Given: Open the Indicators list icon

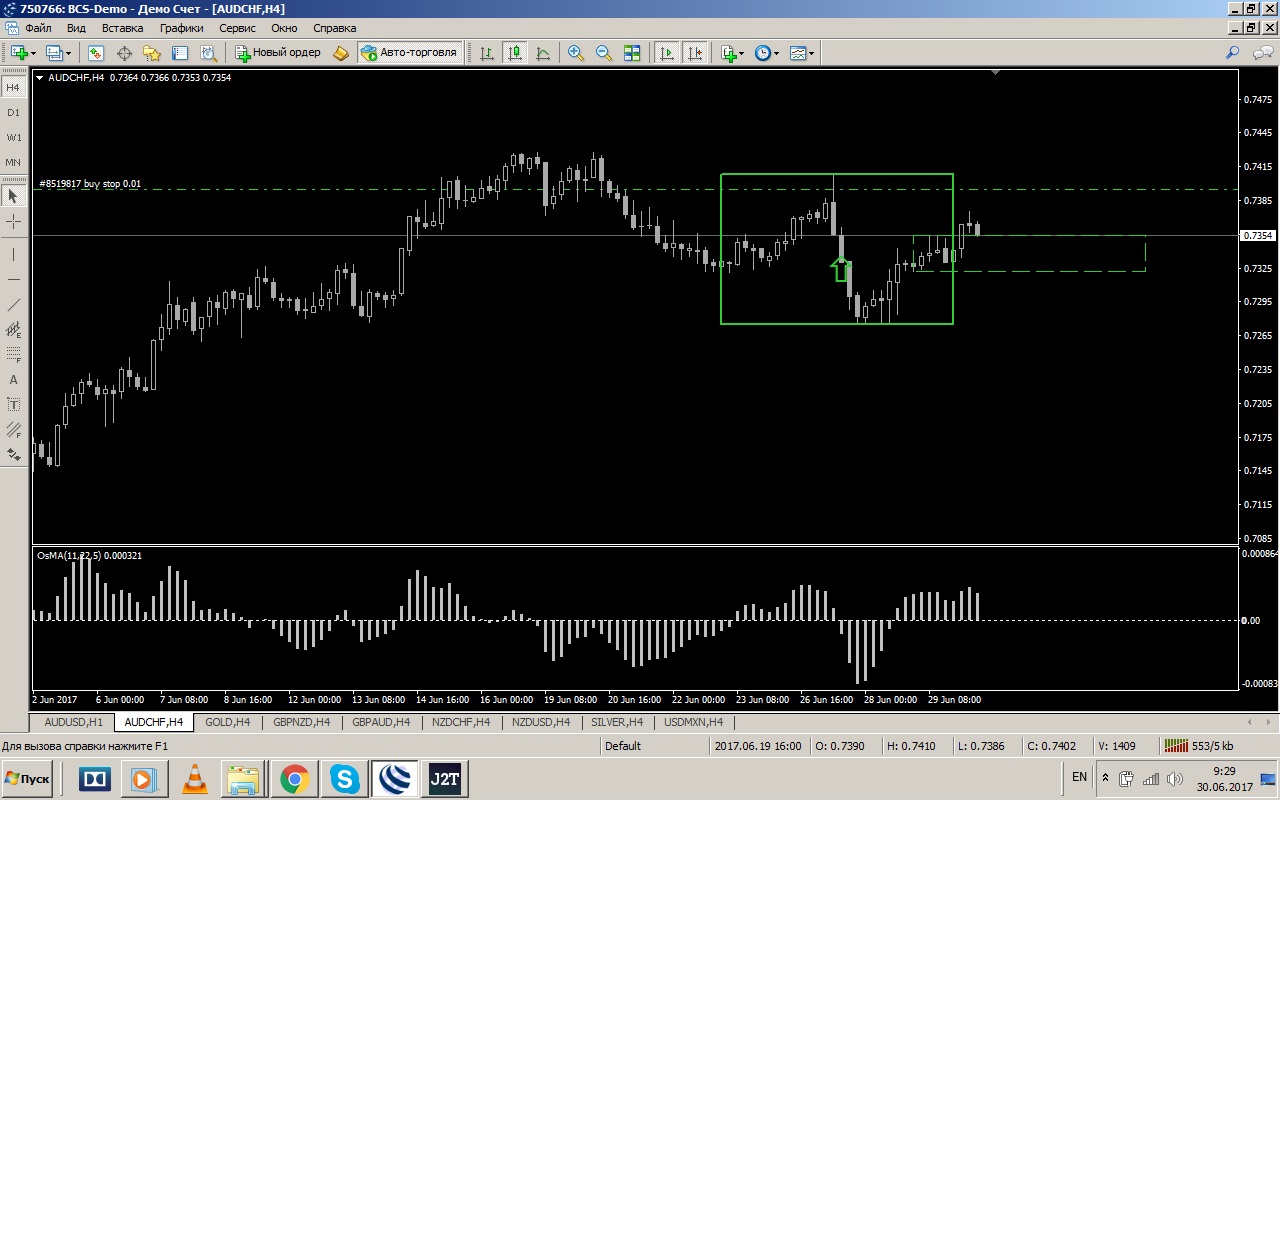Looking at the screenshot, I should (729, 53).
